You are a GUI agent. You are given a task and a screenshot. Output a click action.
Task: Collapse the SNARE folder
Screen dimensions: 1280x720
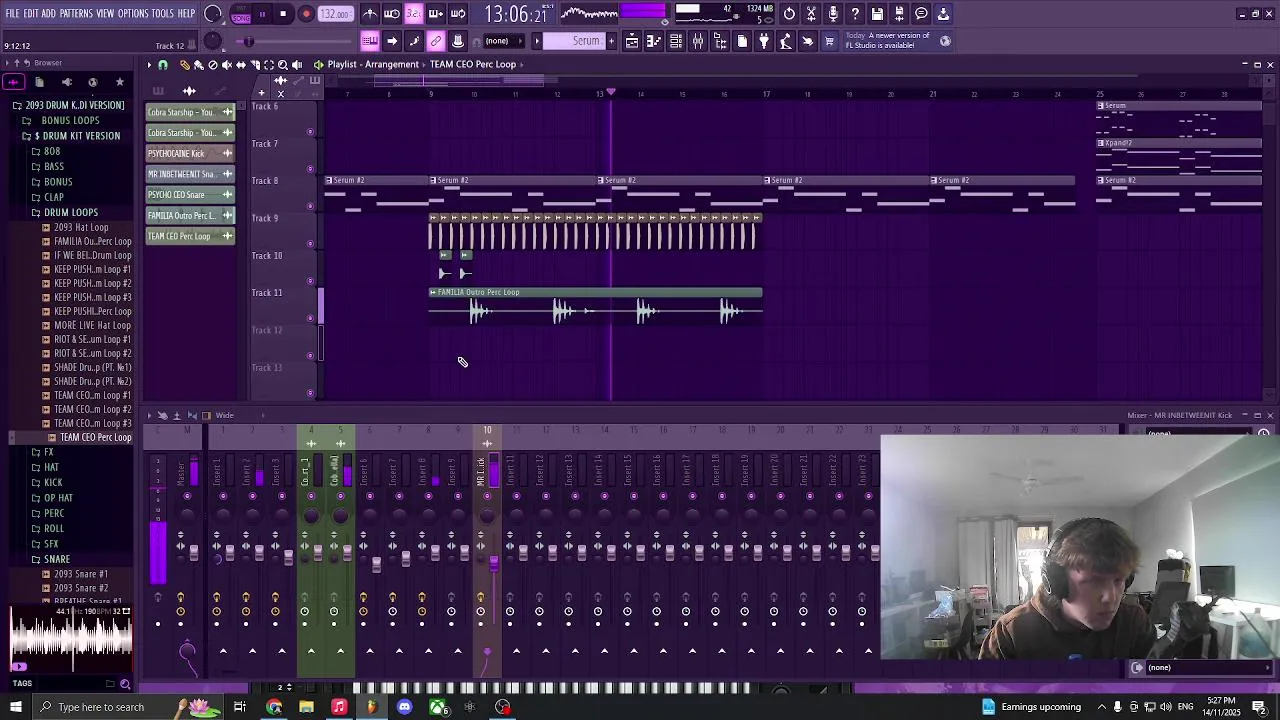tap(57, 559)
